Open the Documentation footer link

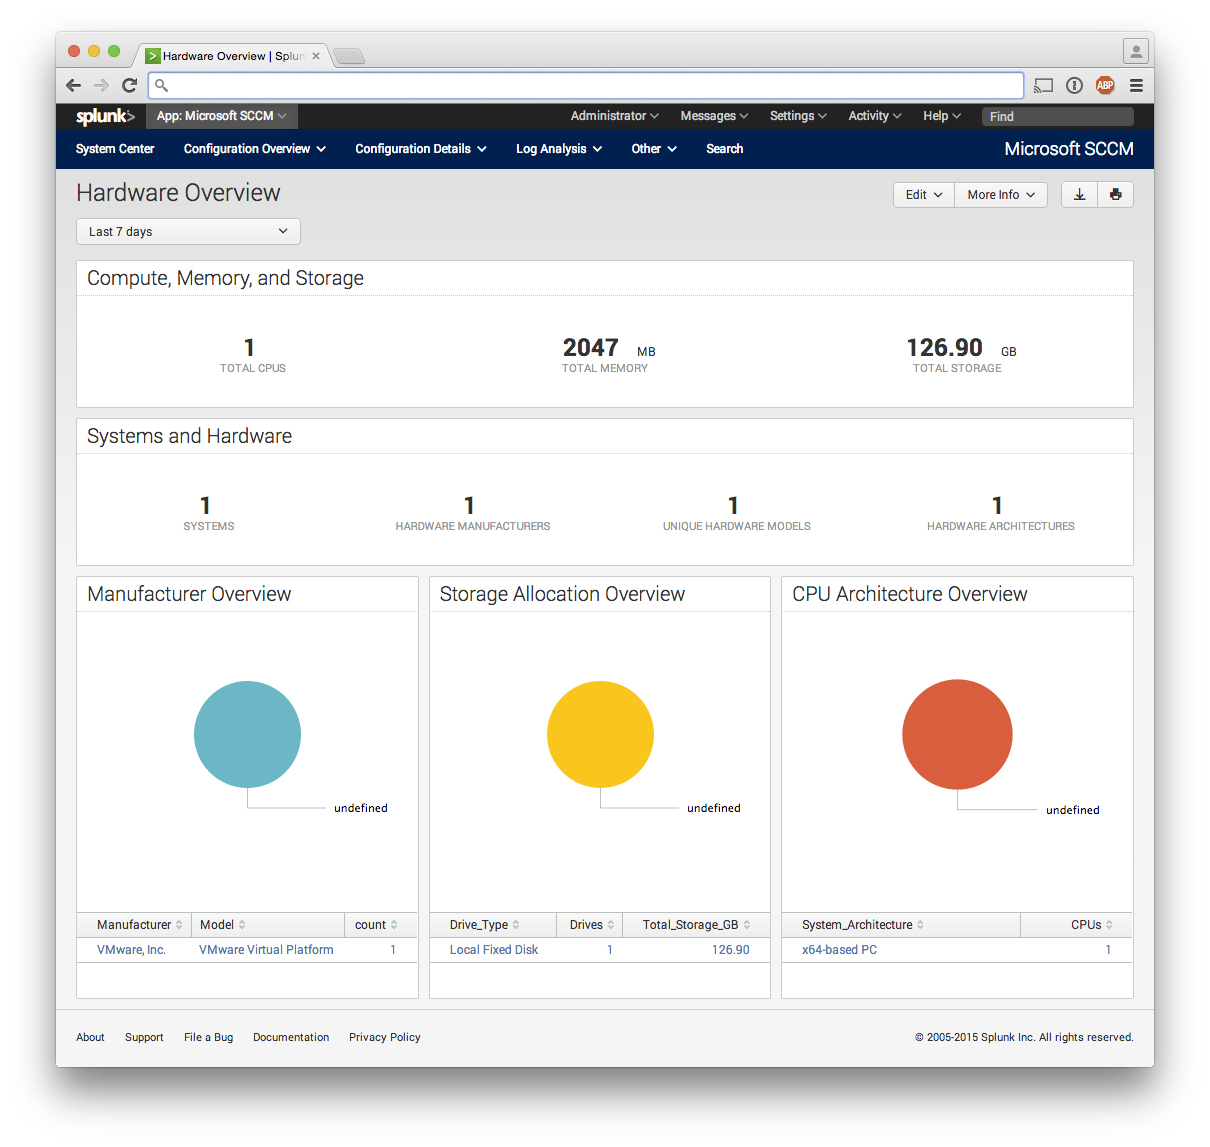pyautogui.click(x=291, y=1037)
